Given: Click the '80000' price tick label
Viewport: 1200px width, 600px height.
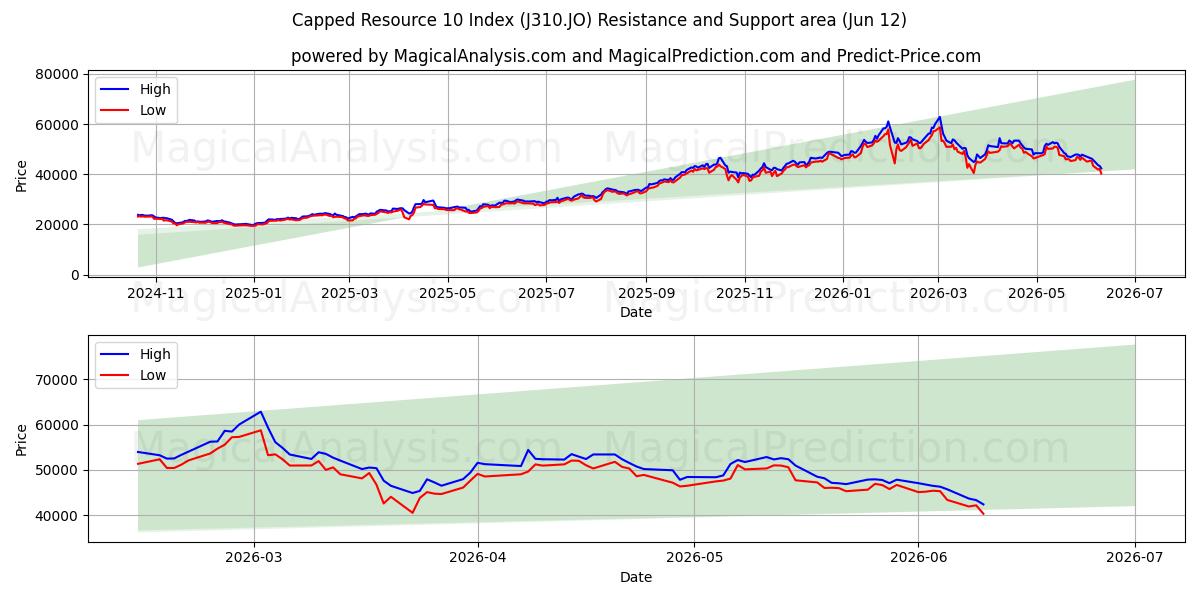Looking at the screenshot, I should 58,74.
